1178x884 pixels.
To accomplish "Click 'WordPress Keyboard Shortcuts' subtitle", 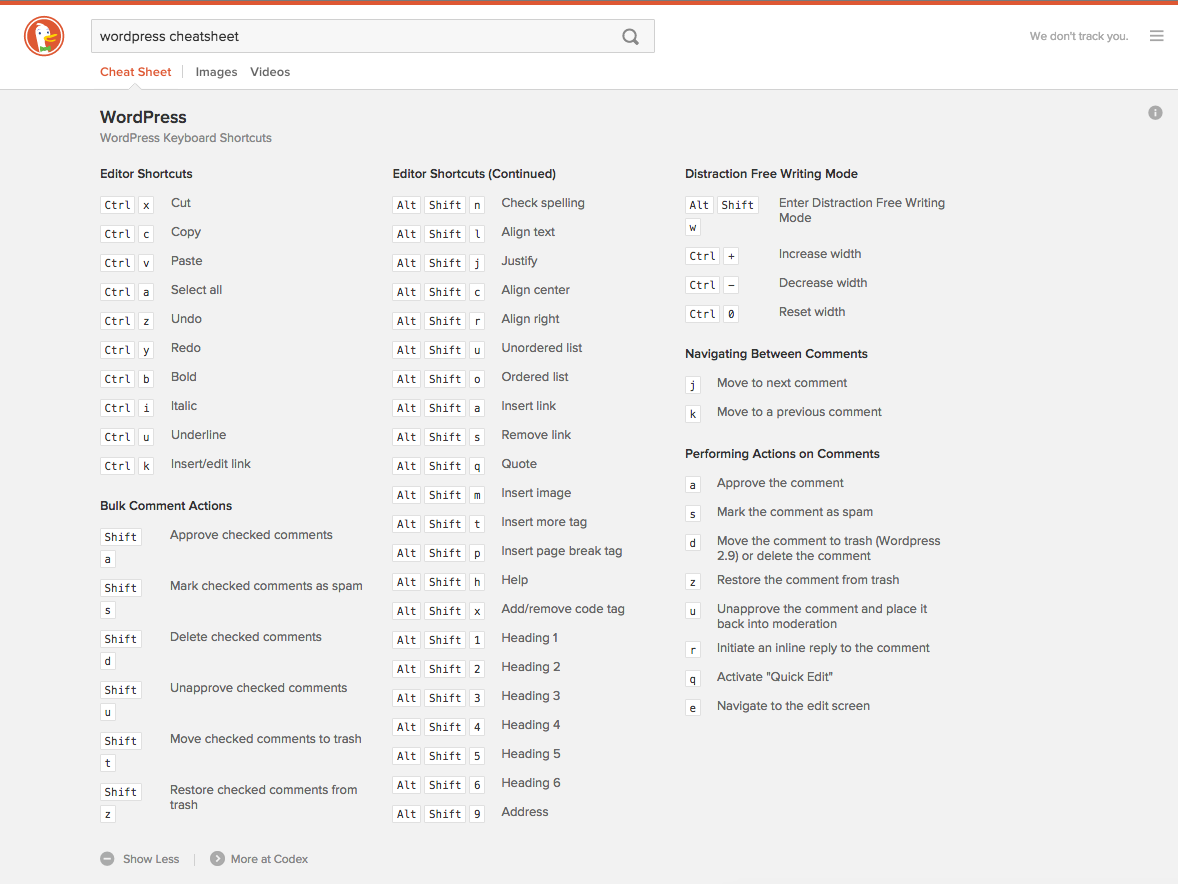I will click(x=186, y=138).
